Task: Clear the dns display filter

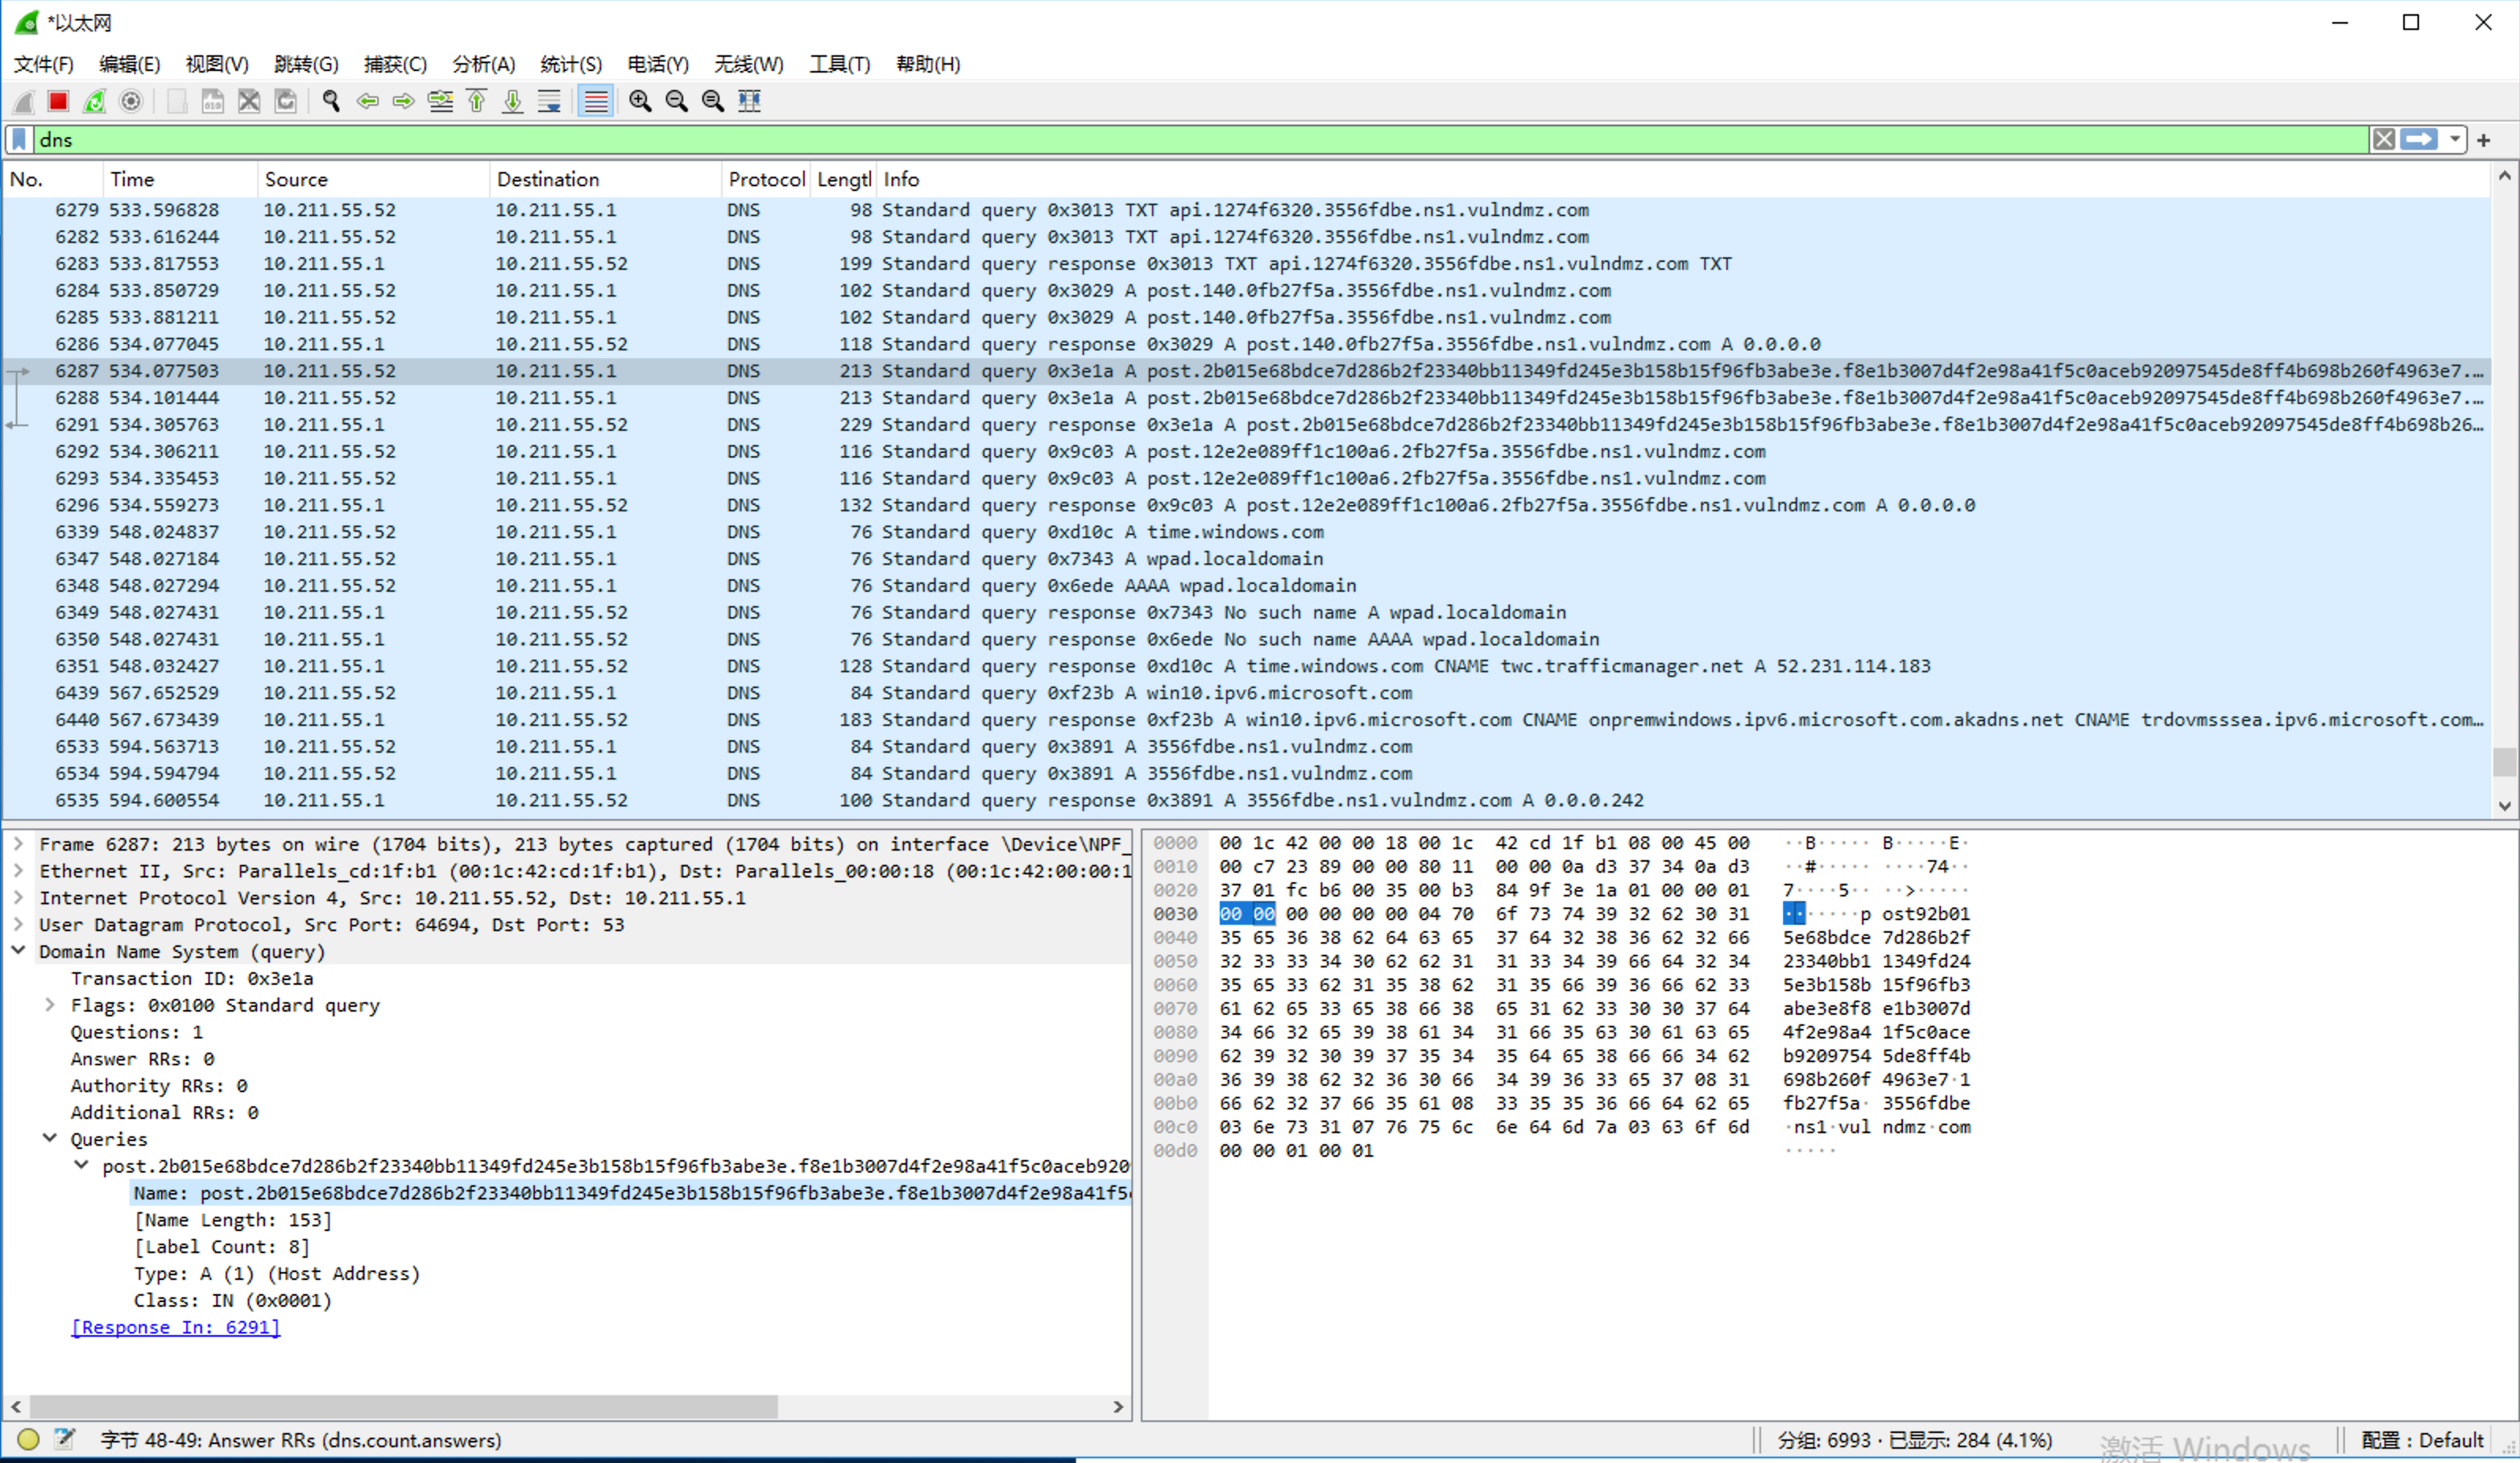Action: click(2384, 140)
